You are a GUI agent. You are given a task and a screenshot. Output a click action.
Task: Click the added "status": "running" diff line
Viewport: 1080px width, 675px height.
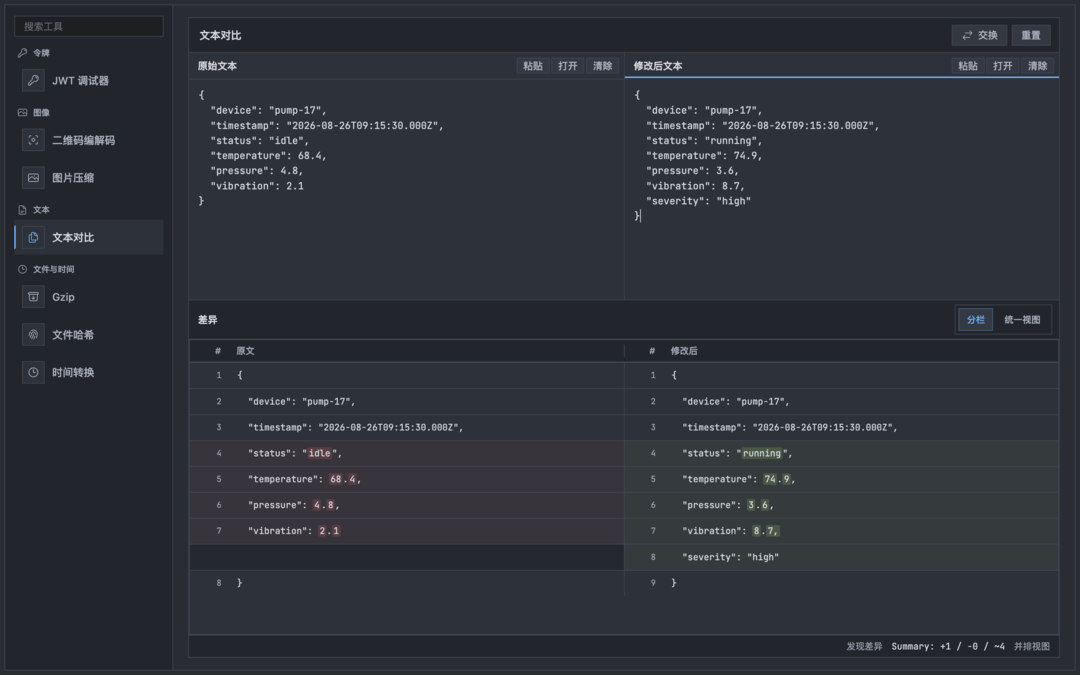coord(842,453)
